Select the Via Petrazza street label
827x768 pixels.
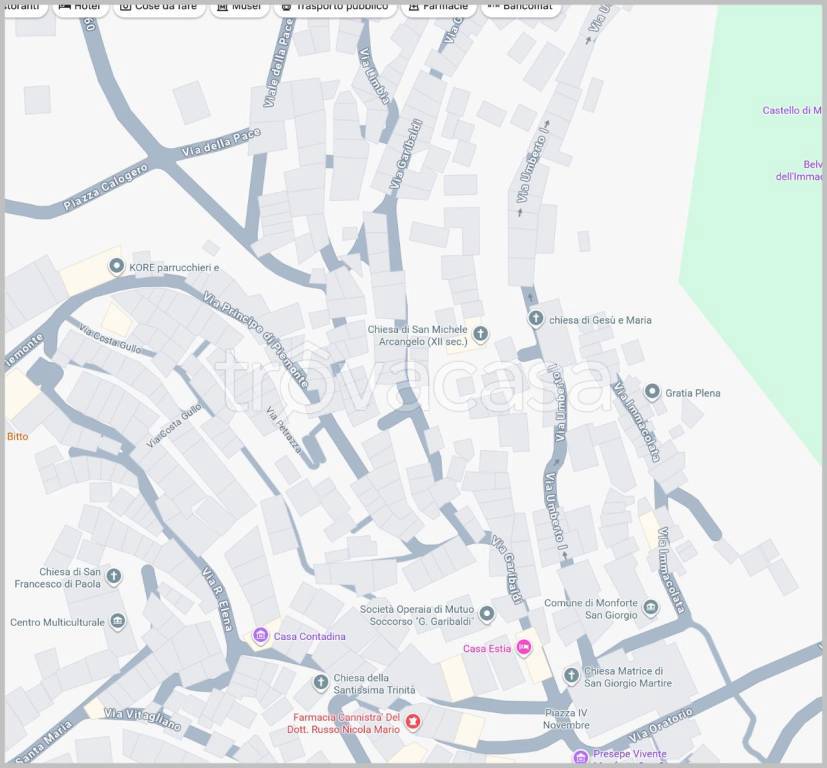(x=284, y=430)
